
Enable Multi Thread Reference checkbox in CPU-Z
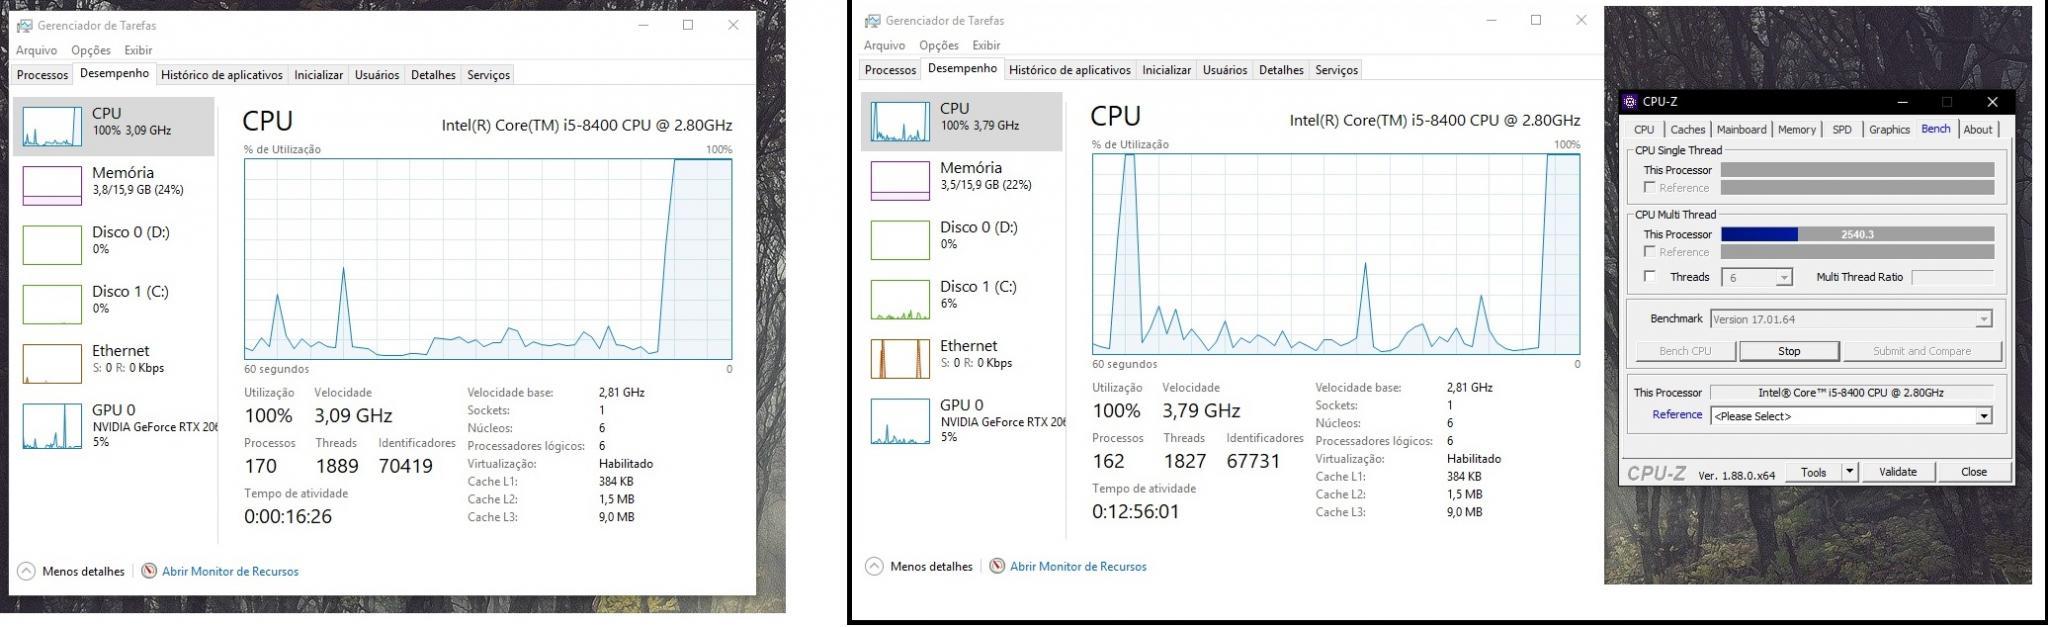point(1649,251)
